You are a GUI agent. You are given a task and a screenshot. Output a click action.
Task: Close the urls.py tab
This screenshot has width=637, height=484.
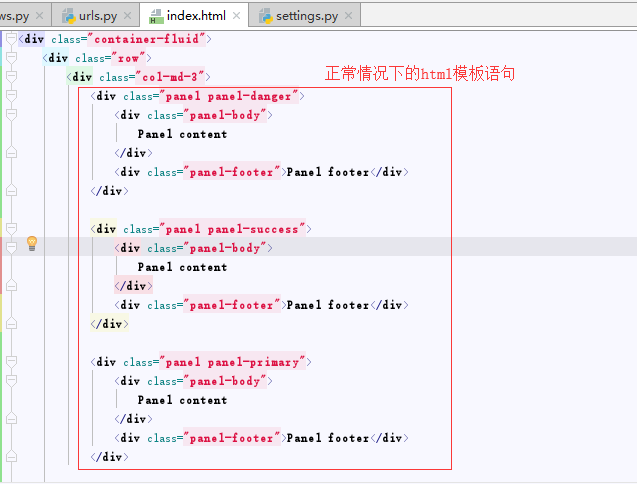pos(127,16)
